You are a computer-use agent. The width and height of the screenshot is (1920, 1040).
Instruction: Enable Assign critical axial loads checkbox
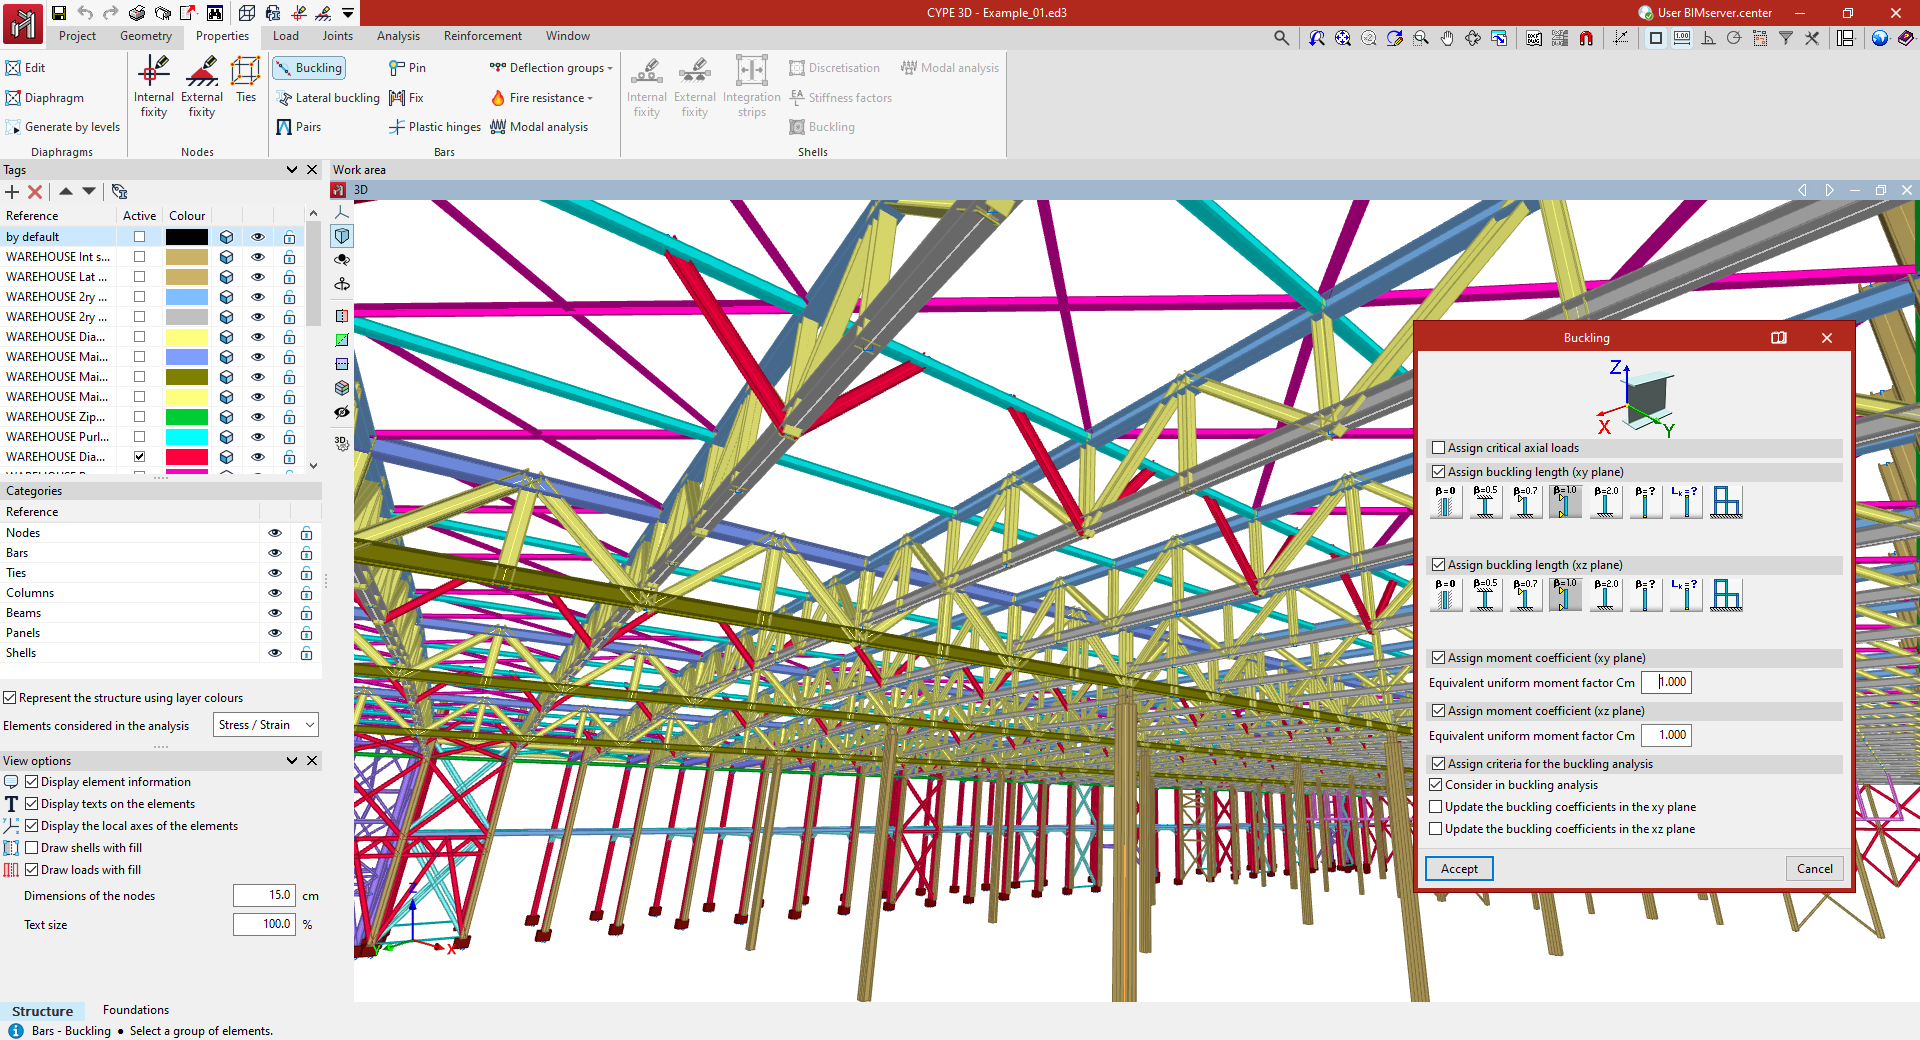1438,448
